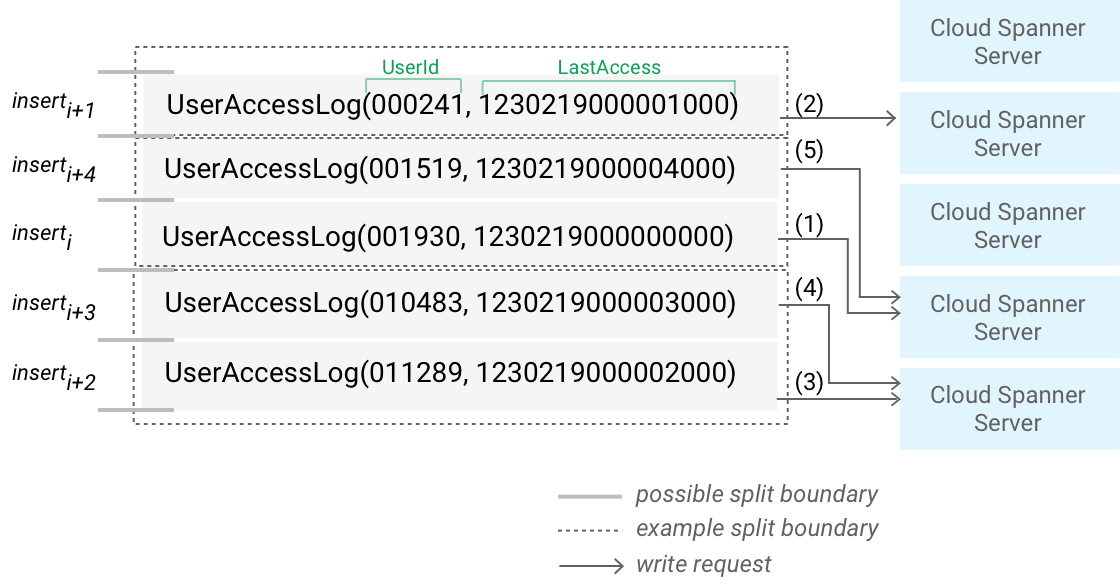Viewport: 1120px width, 588px height.
Task: Click the insert i+2 label
Action: click(53, 376)
